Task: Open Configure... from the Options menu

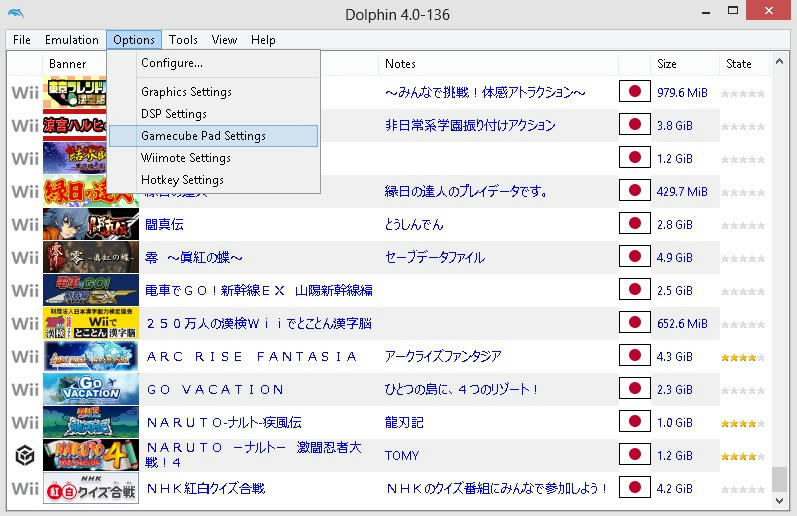Action: (172, 63)
